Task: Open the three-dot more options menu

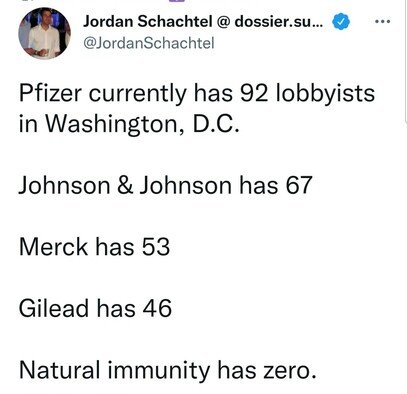Action: click(x=382, y=22)
